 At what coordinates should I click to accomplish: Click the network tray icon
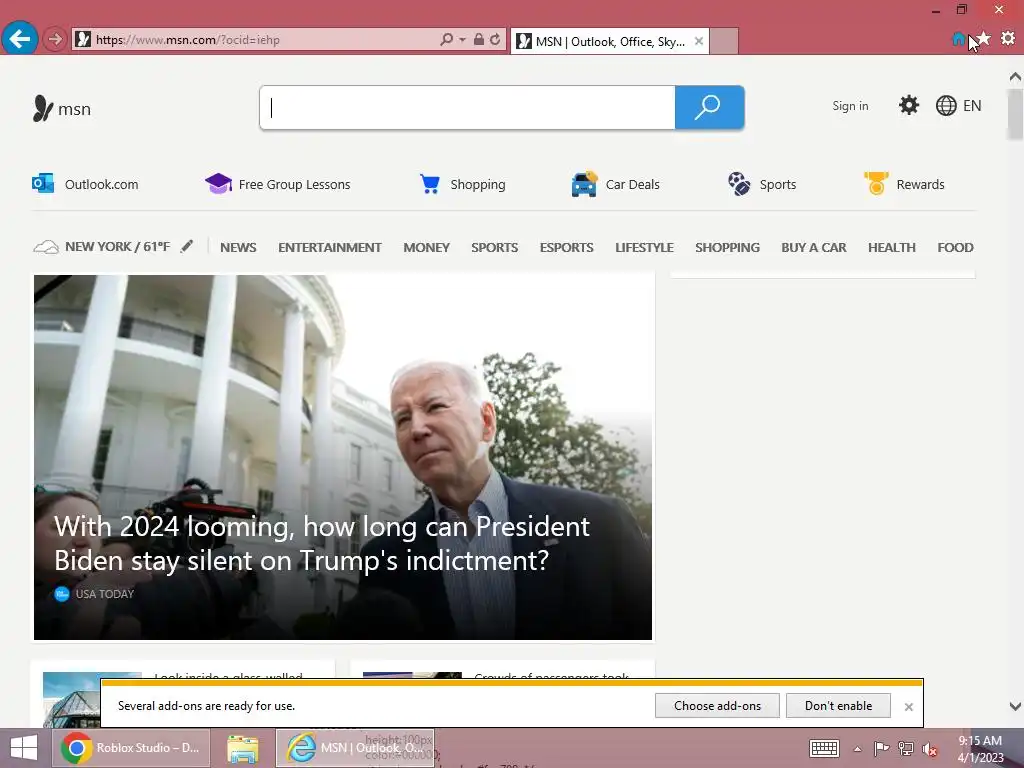(x=905, y=748)
